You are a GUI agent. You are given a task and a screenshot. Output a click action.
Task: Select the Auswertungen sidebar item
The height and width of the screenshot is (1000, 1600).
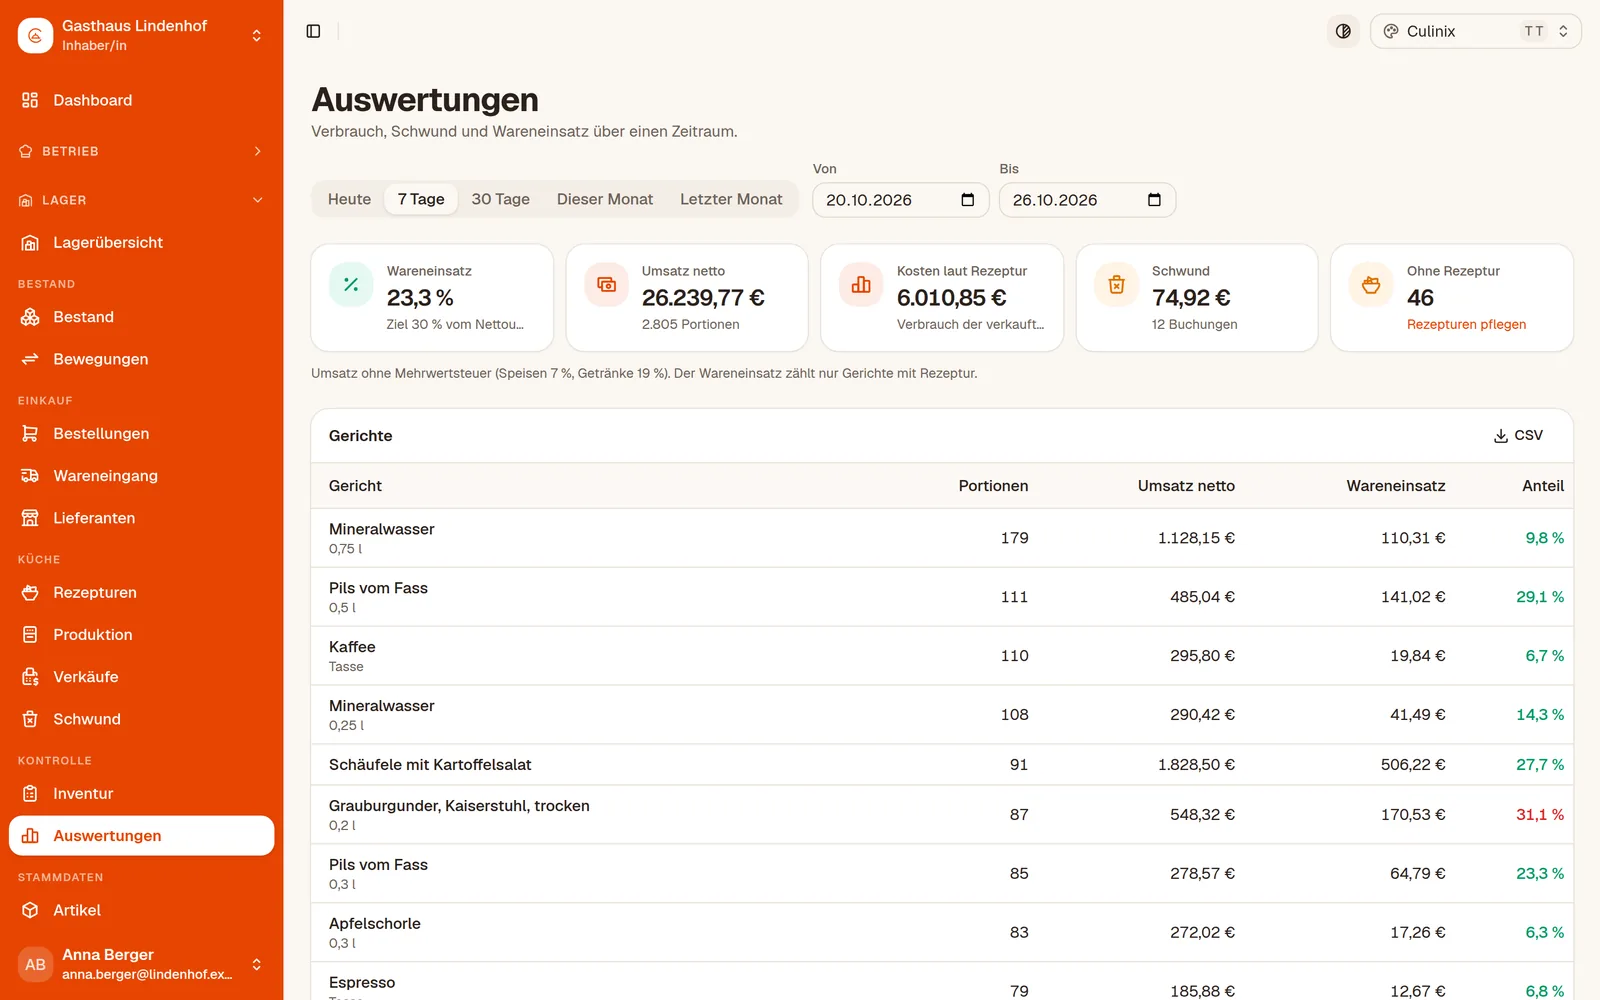[x=141, y=836]
